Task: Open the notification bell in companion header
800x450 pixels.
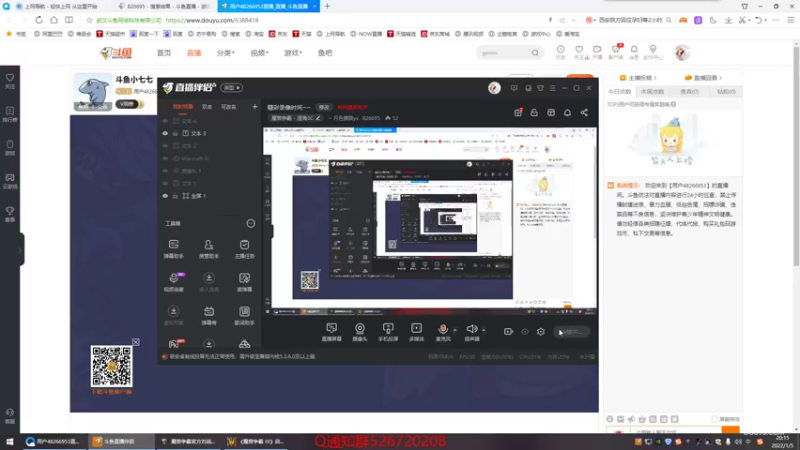Action: pyautogui.click(x=567, y=113)
